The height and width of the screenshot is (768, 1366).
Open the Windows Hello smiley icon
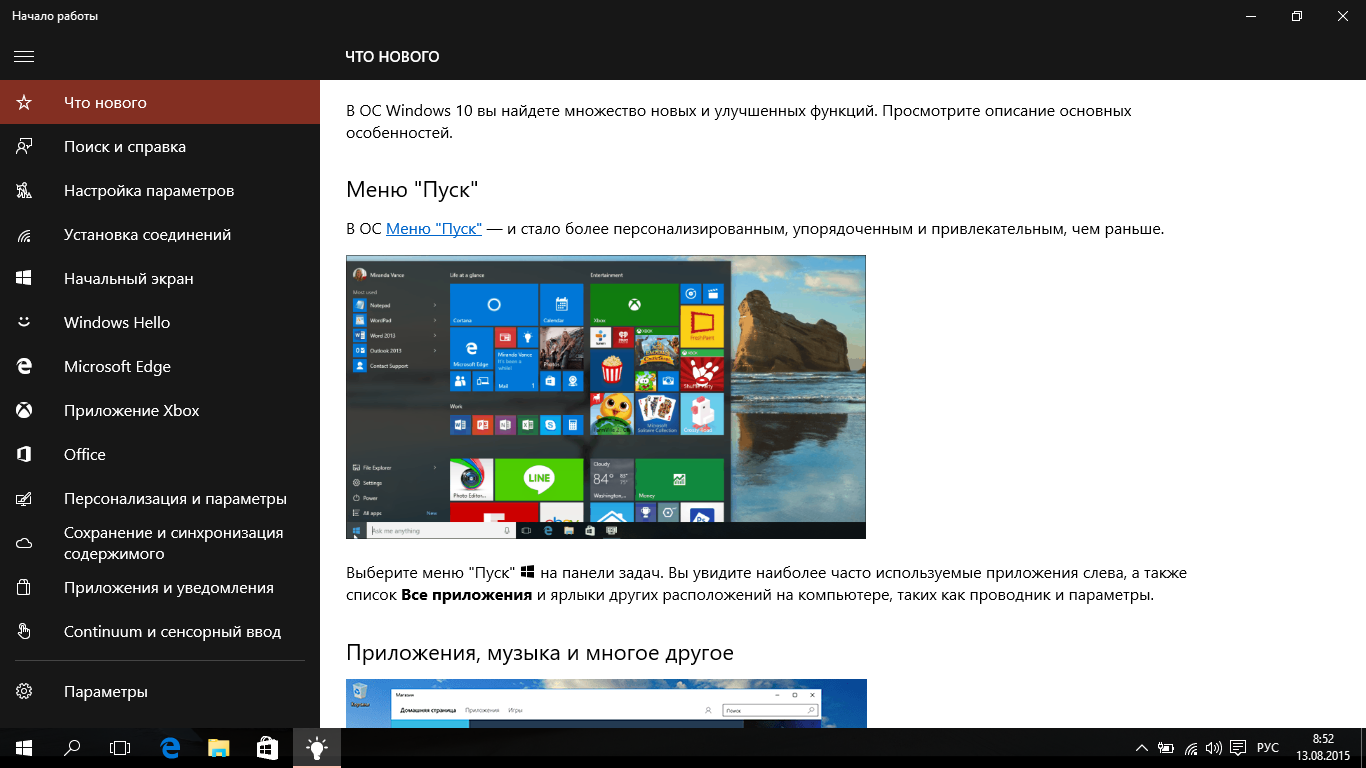click(24, 323)
